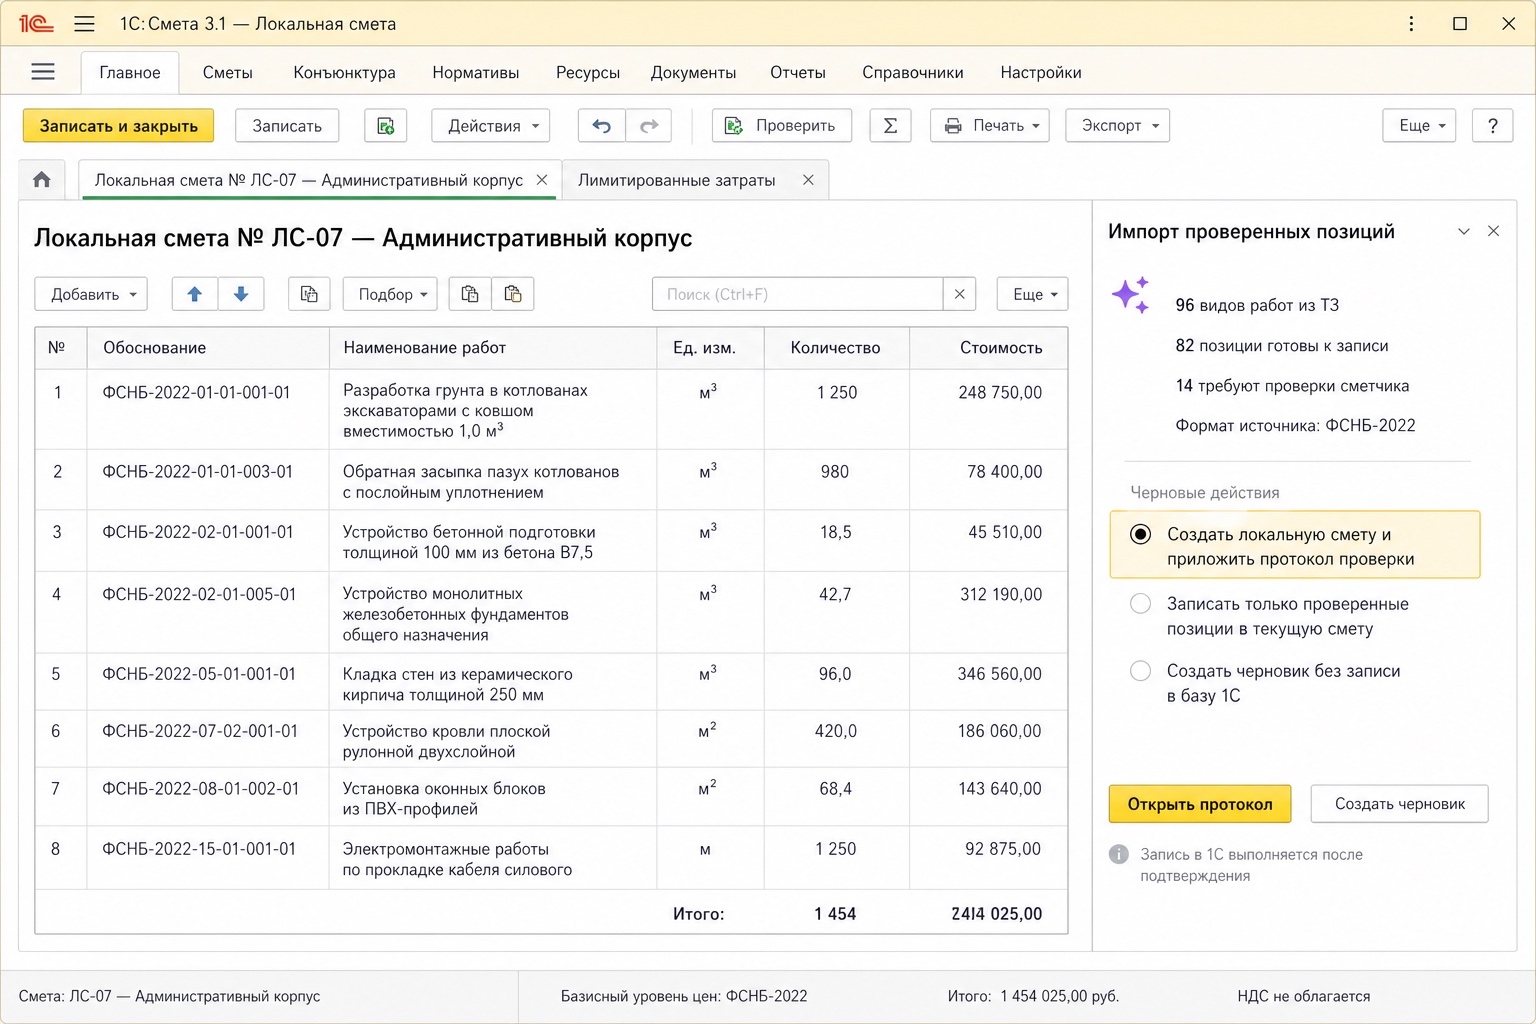
Task: Open the Ресурсы menu
Action: point(587,72)
